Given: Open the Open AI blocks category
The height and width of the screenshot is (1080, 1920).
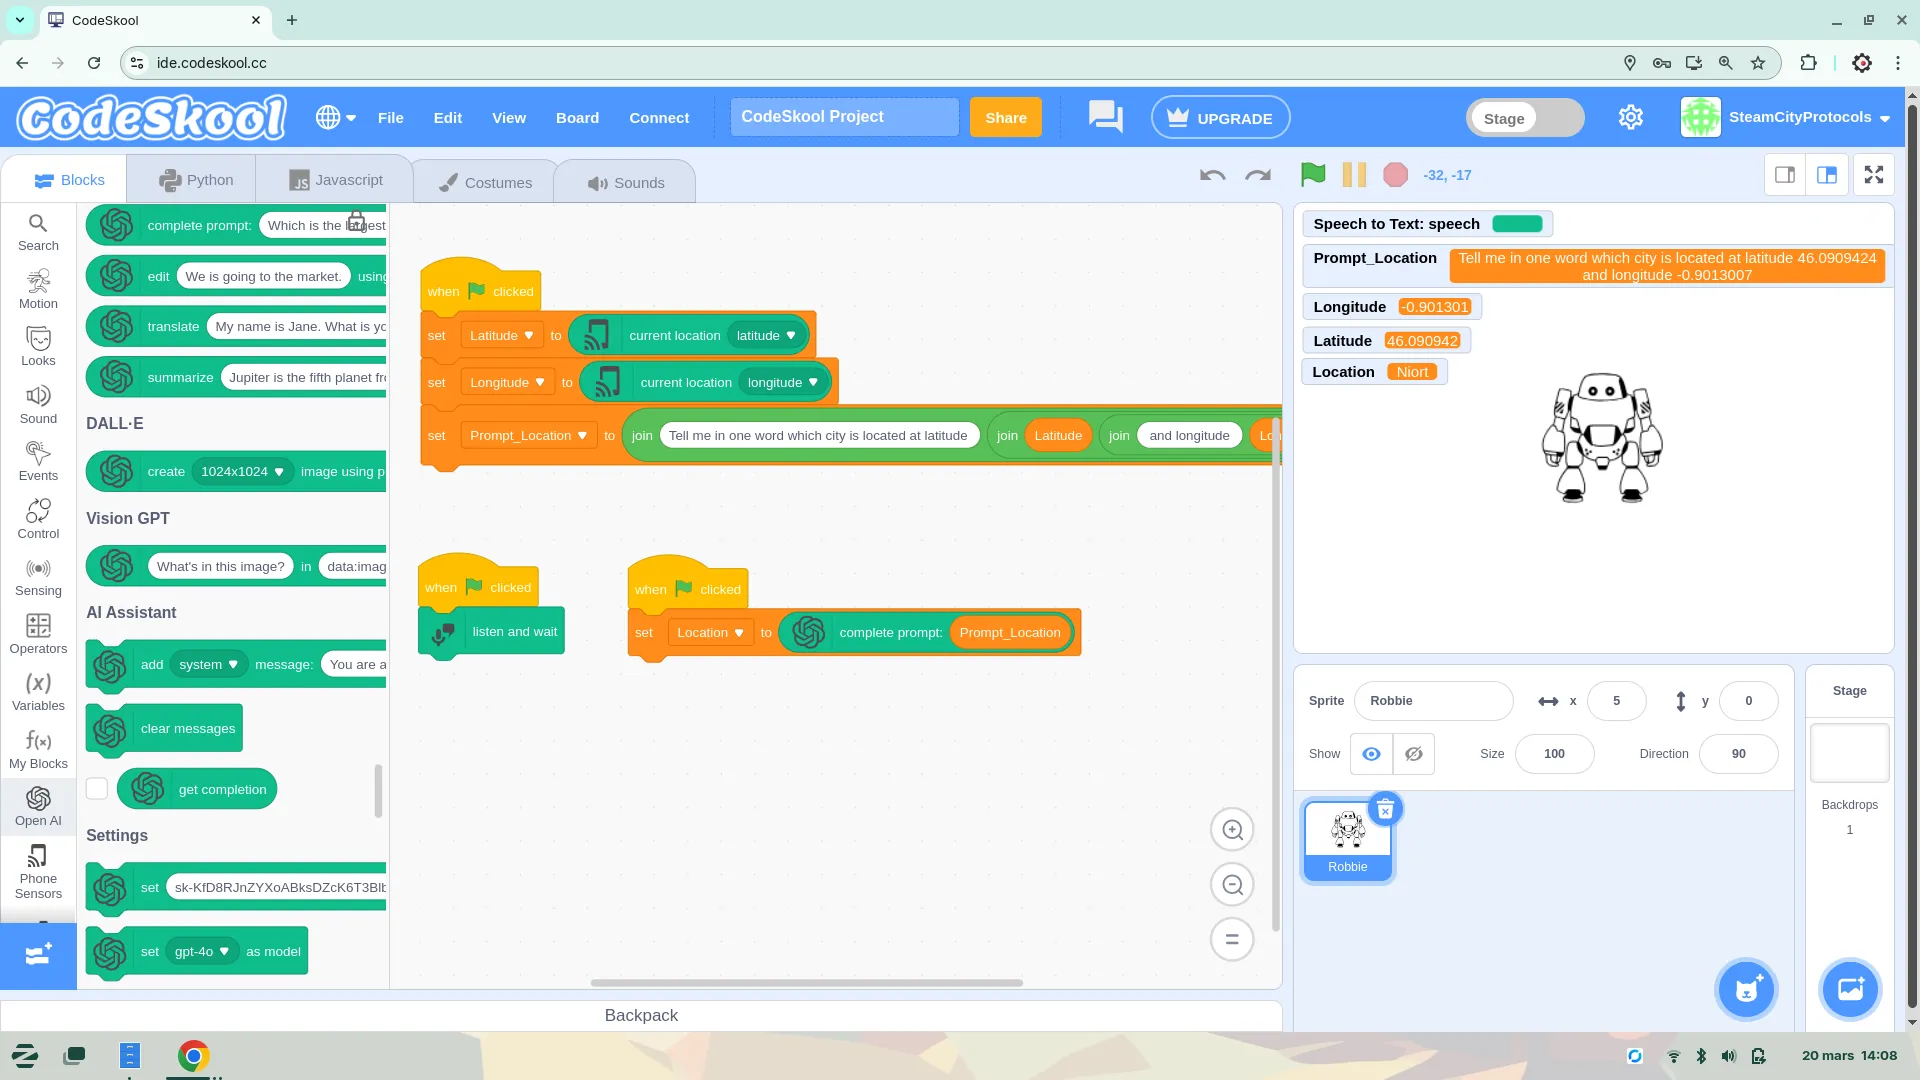Looking at the screenshot, I should [x=38, y=806].
